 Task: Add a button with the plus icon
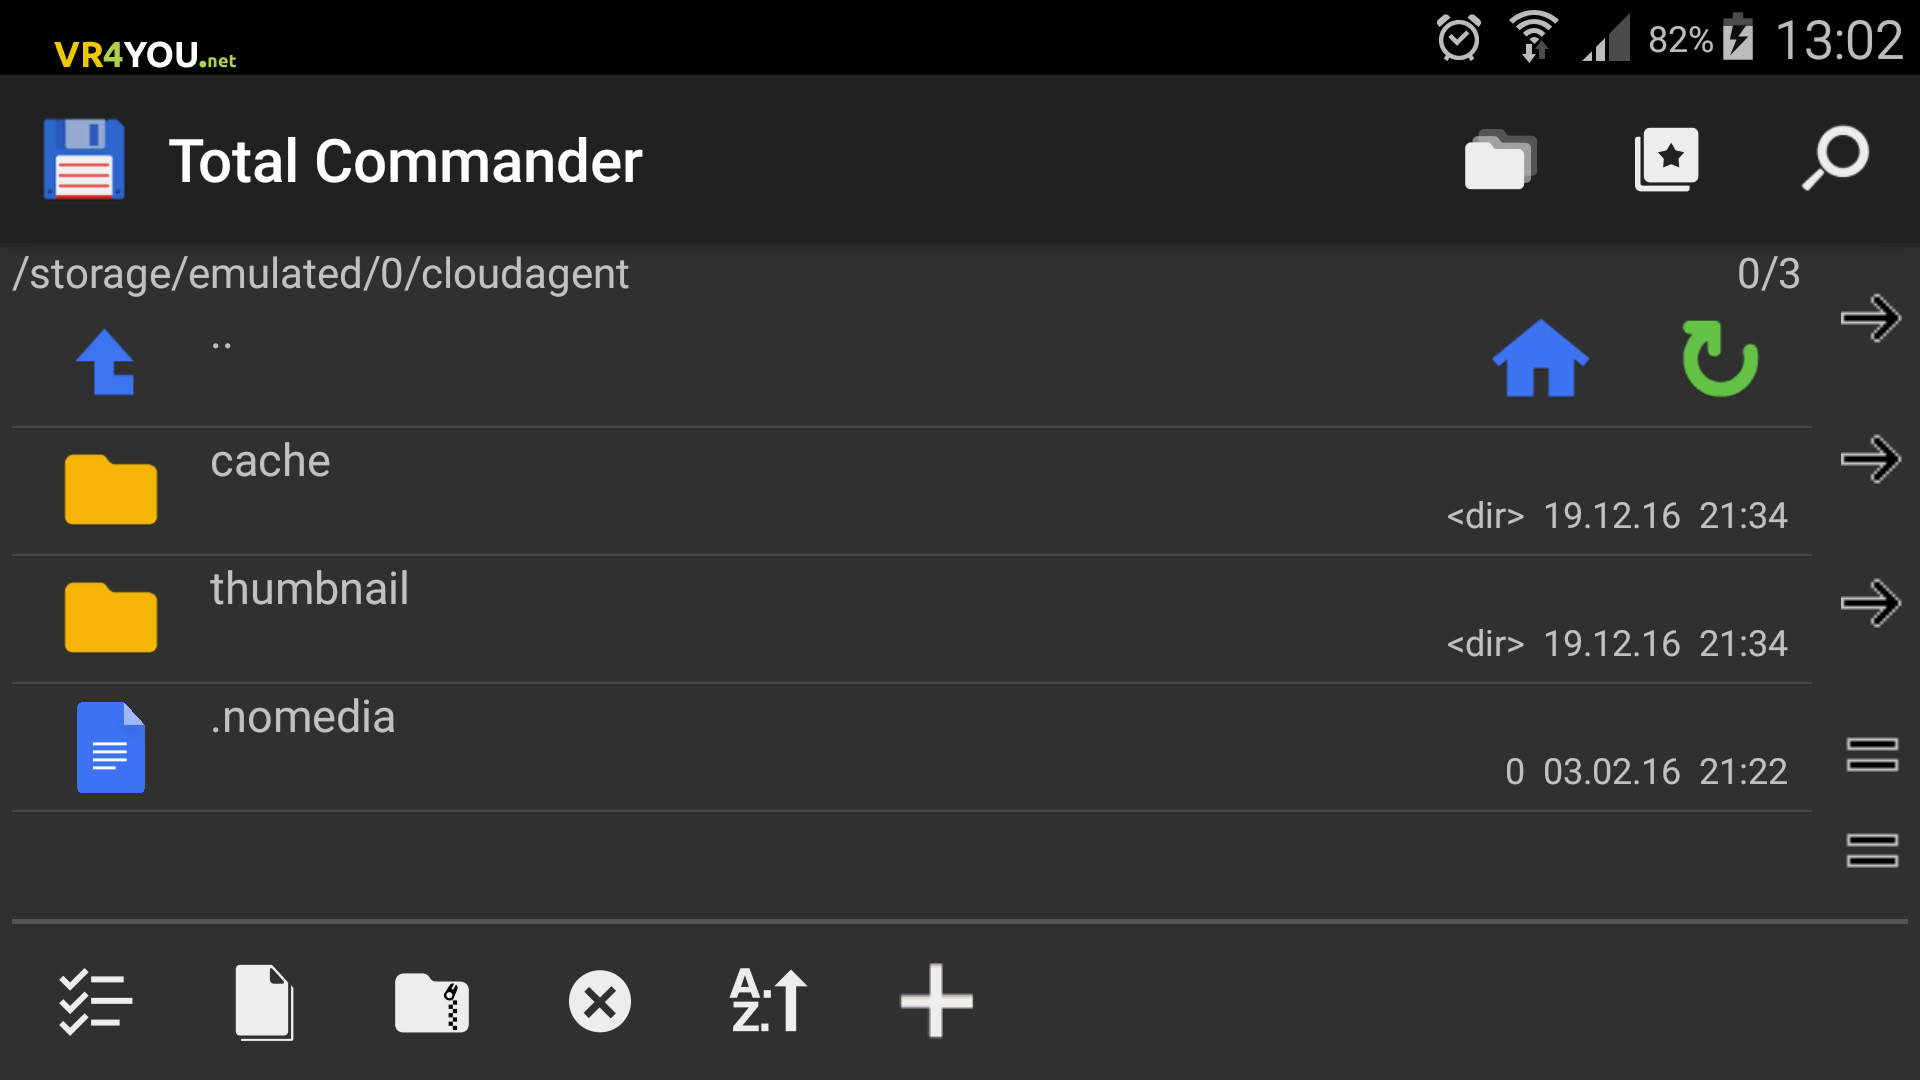(x=936, y=1000)
